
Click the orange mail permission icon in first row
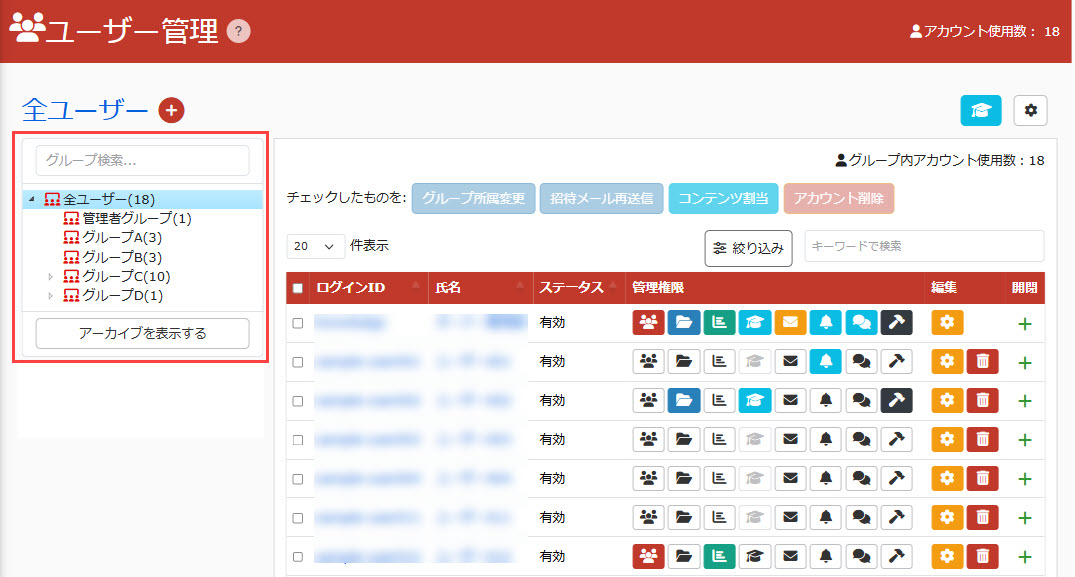790,322
